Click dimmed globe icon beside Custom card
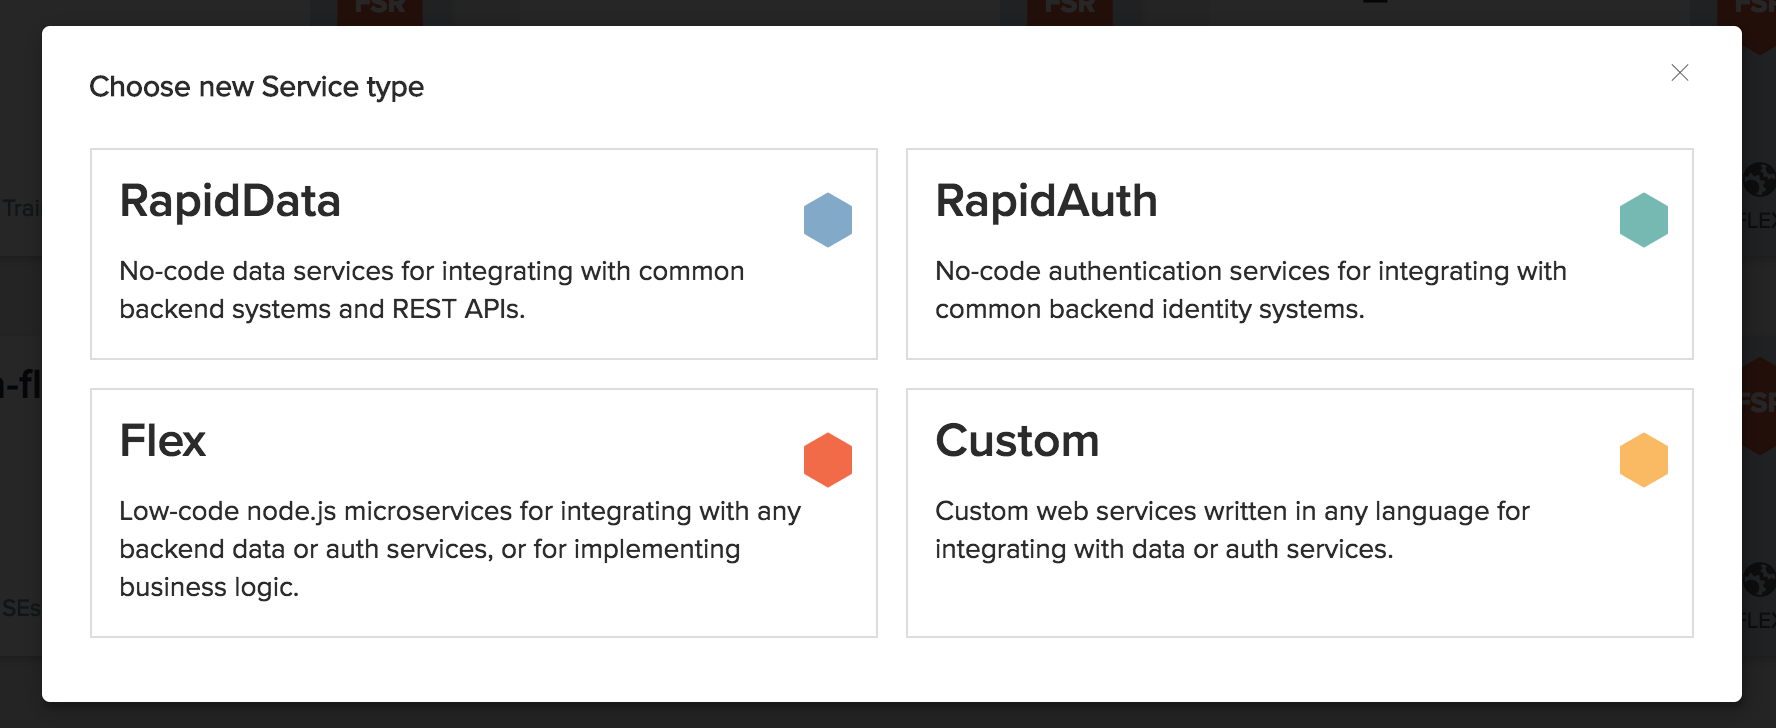 coord(1759,580)
